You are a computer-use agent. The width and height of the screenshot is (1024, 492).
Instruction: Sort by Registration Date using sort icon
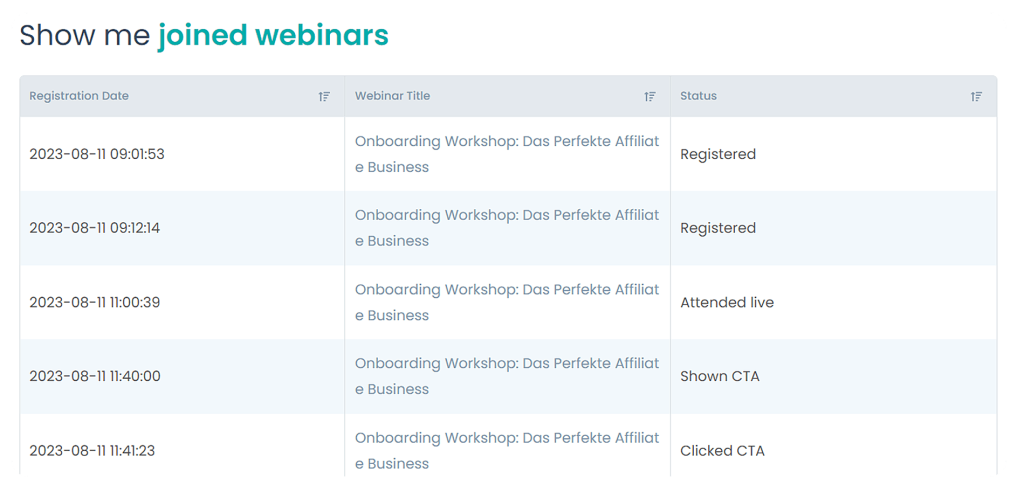pos(324,97)
